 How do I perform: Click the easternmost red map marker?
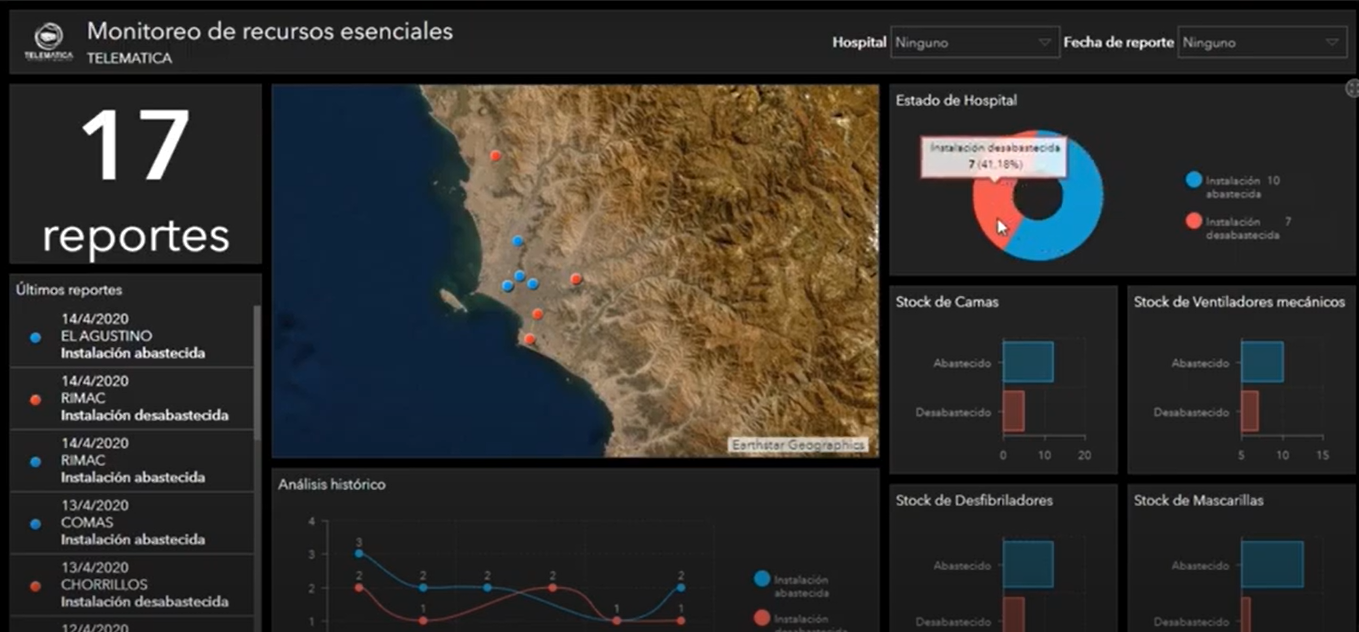575,279
